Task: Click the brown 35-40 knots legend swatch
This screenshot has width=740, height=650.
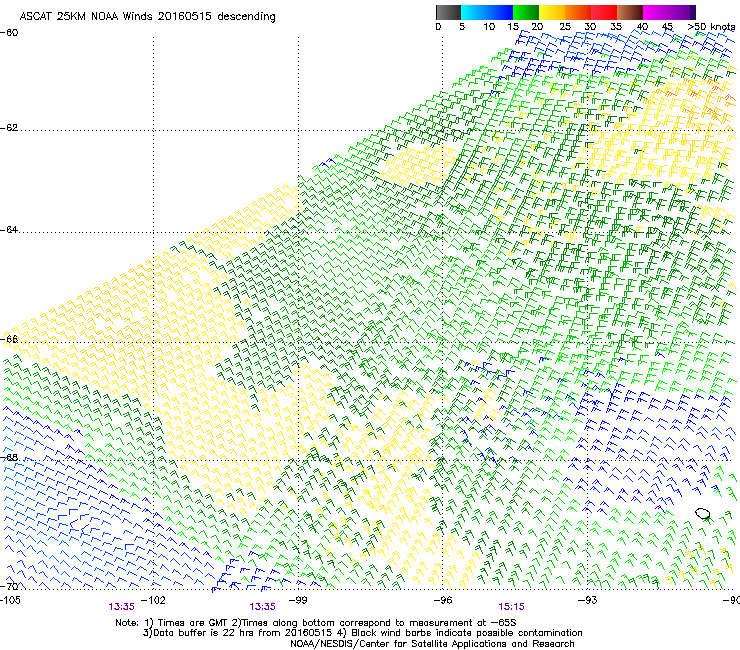Action: pyautogui.click(x=630, y=12)
